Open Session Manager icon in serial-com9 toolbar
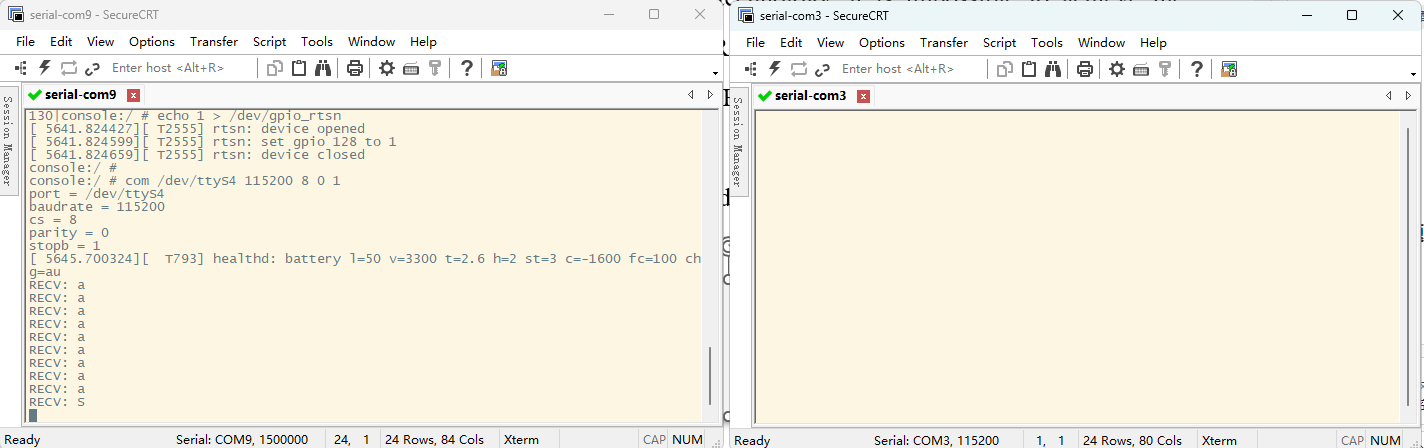Viewport: 1424px width, 448px height. tap(20, 68)
